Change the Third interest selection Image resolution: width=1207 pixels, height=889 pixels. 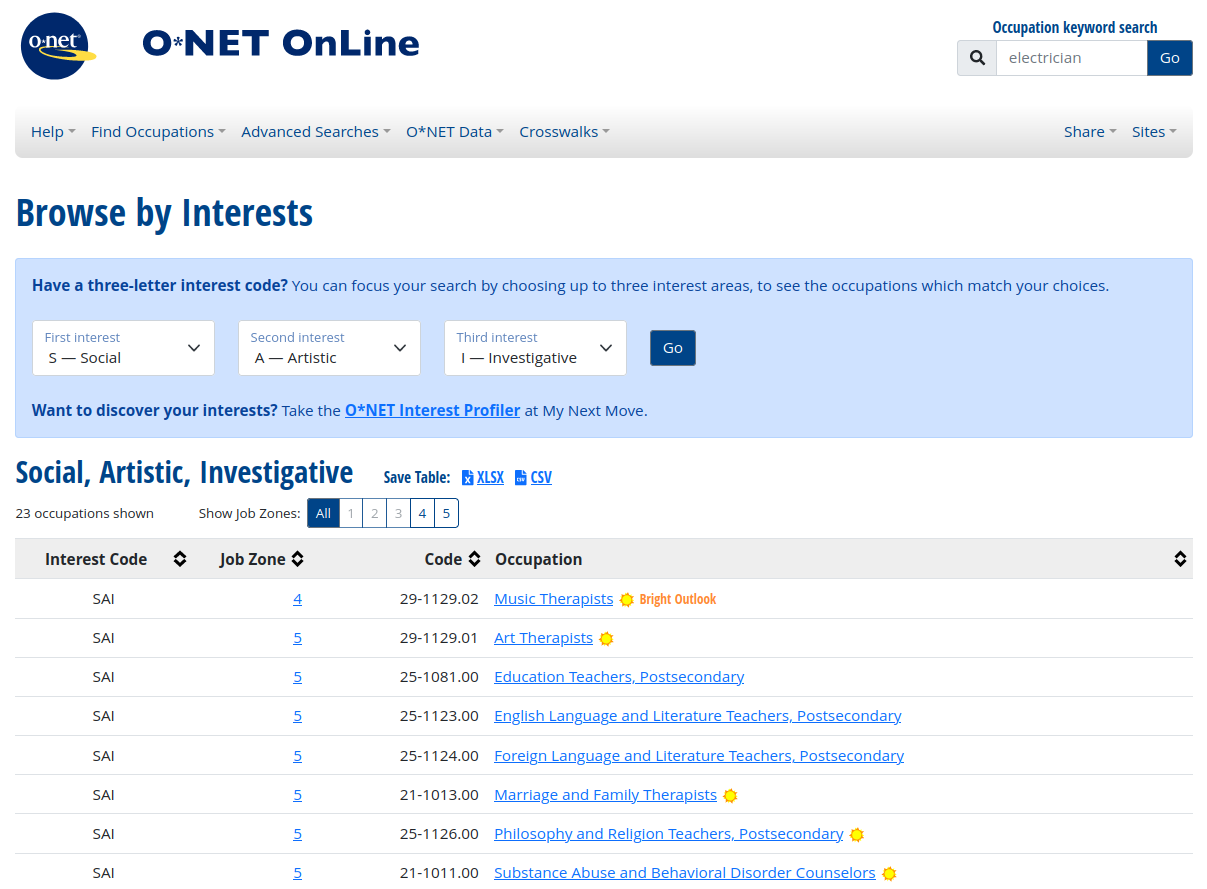pos(535,348)
